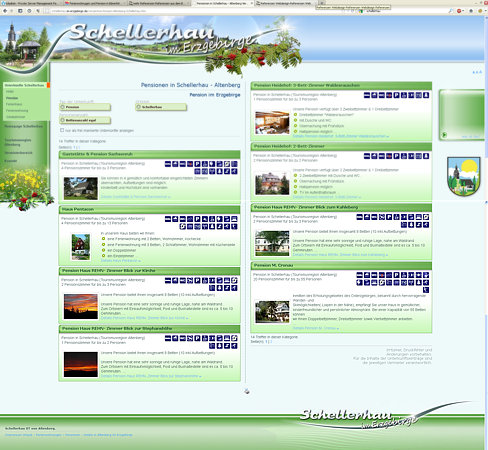Select Hotel in the left sidebar menu
The image size is (488, 450).
tap(10, 92)
